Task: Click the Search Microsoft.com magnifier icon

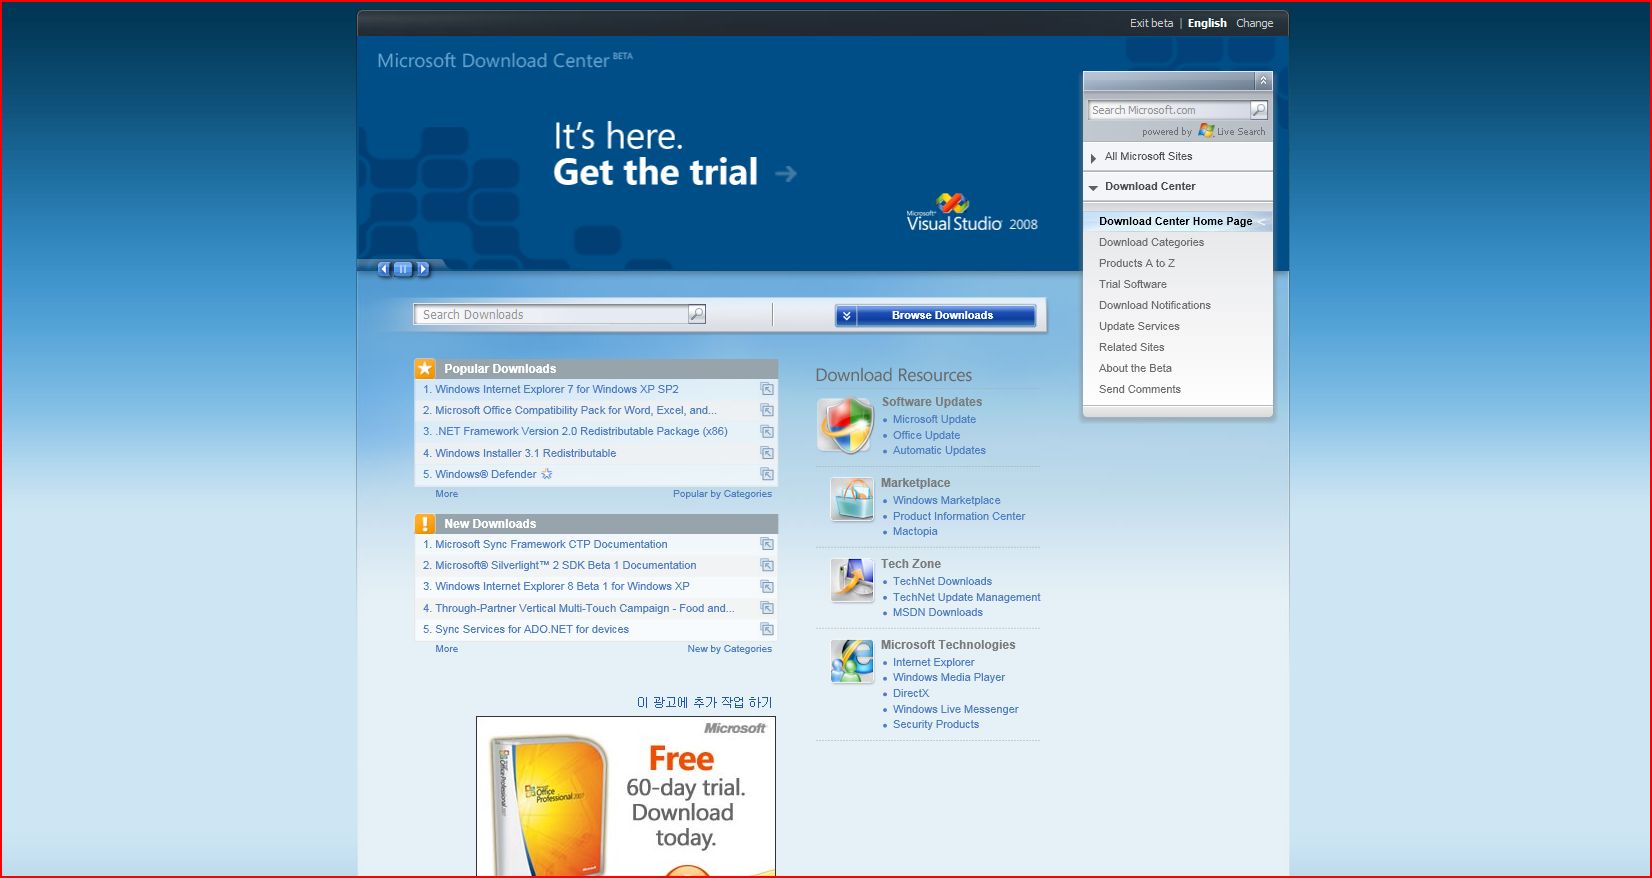Action: pyautogui.click(x=1259, y=110)
